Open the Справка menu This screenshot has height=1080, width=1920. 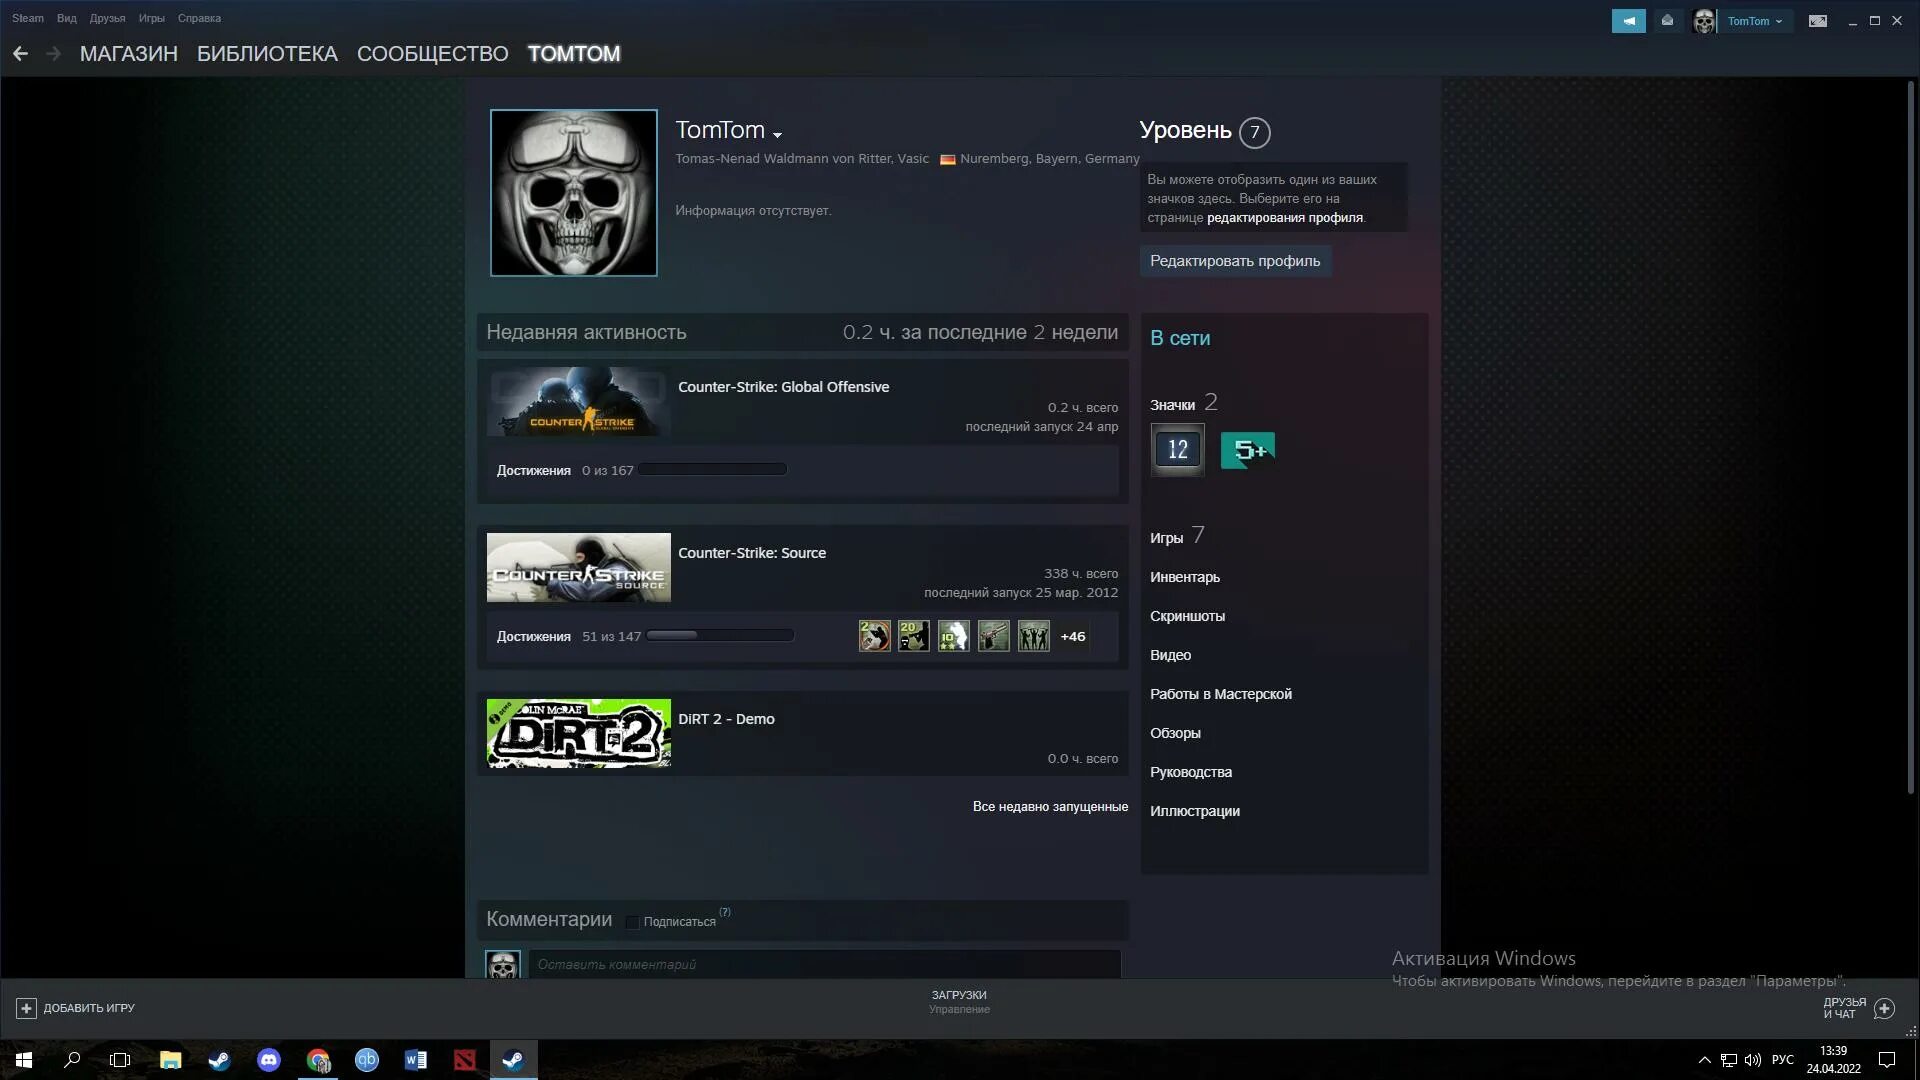199,18
